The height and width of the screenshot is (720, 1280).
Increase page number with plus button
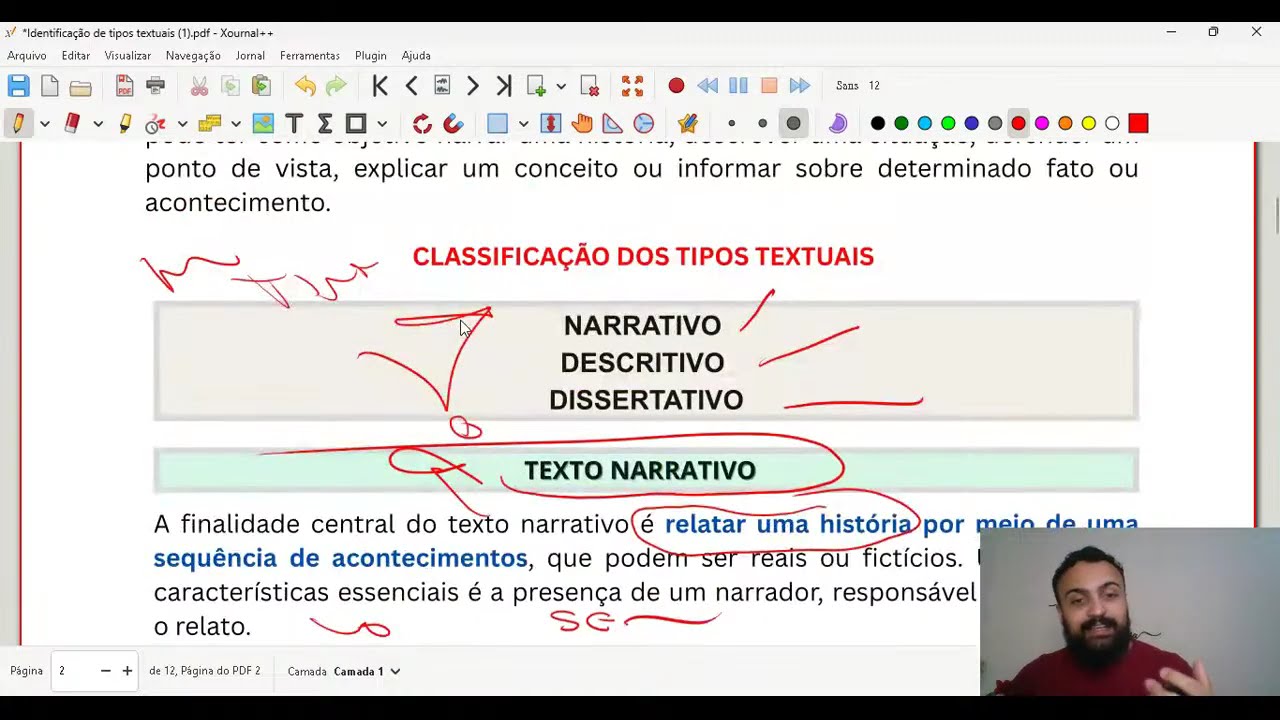[127, 671]
